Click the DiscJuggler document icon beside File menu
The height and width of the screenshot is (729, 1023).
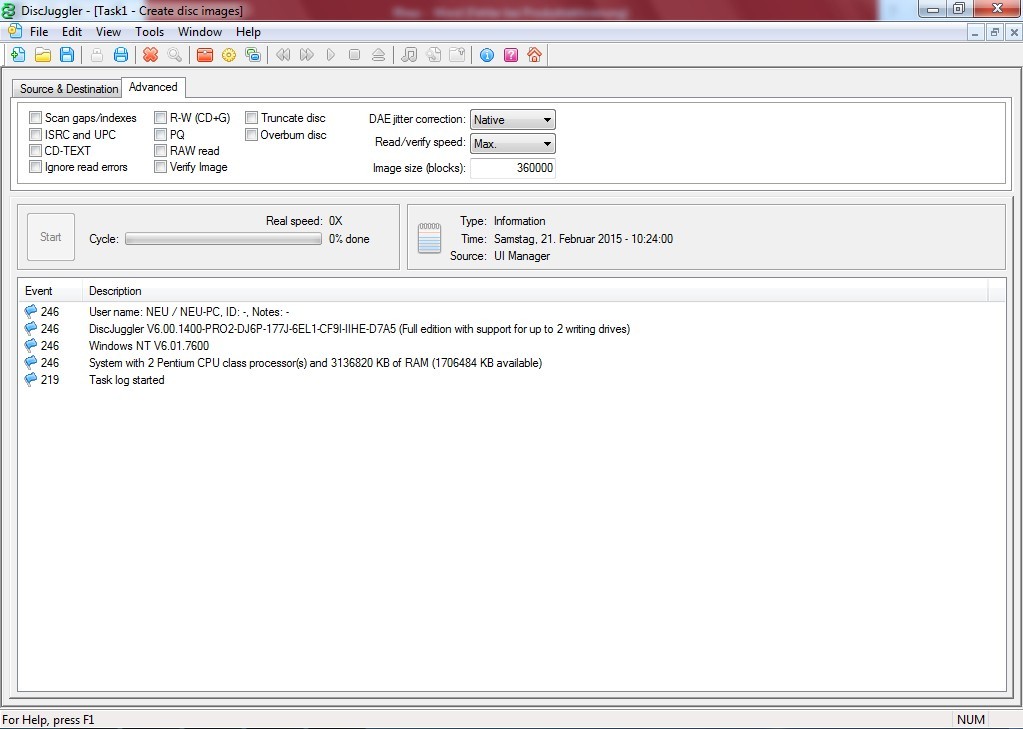[x=14, y=31]
